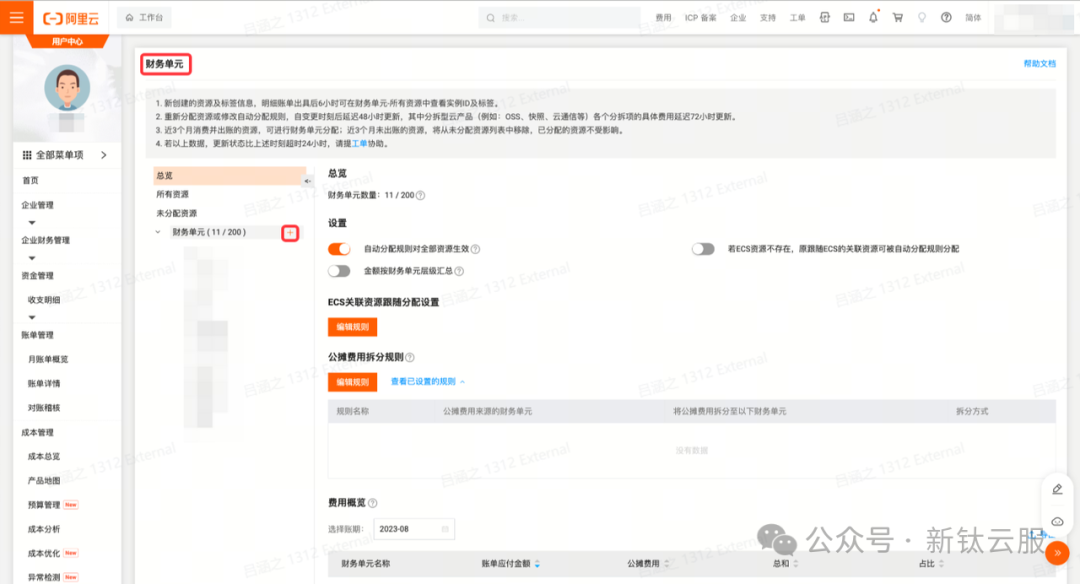This screenshot has width=1080, height=584.
Task: Open the orange hamburger navigation menu
Action: (x=17, y=17)
